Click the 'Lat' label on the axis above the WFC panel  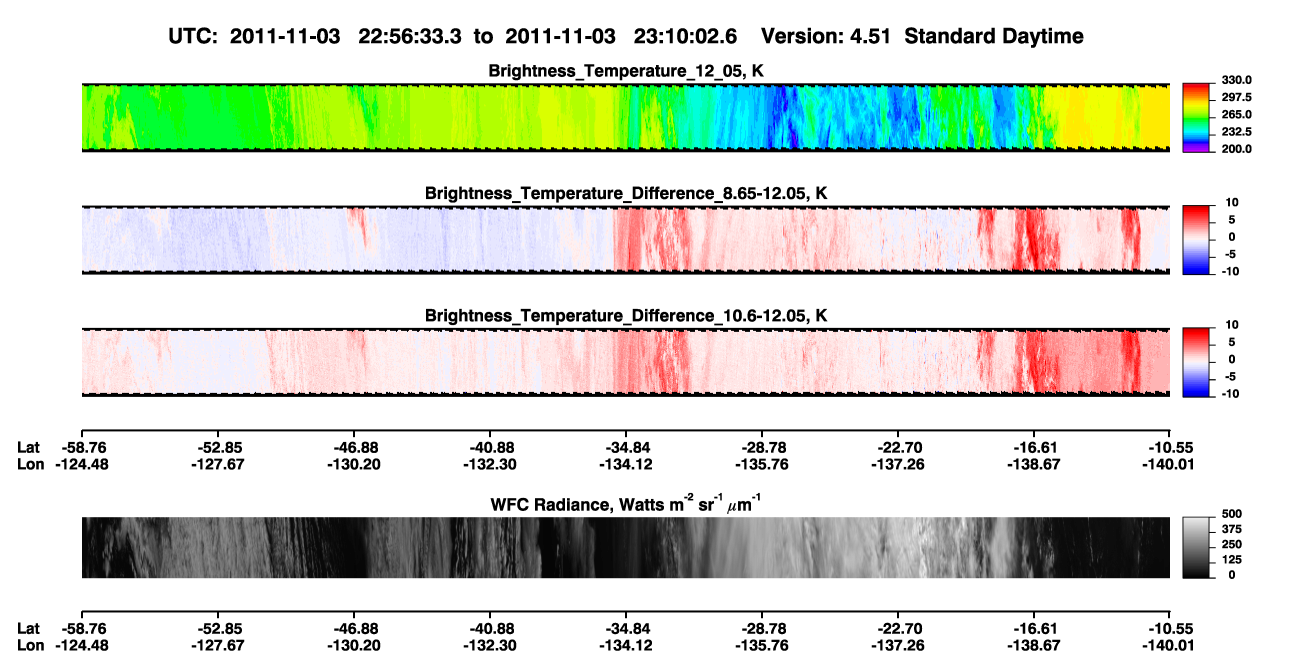29,448
